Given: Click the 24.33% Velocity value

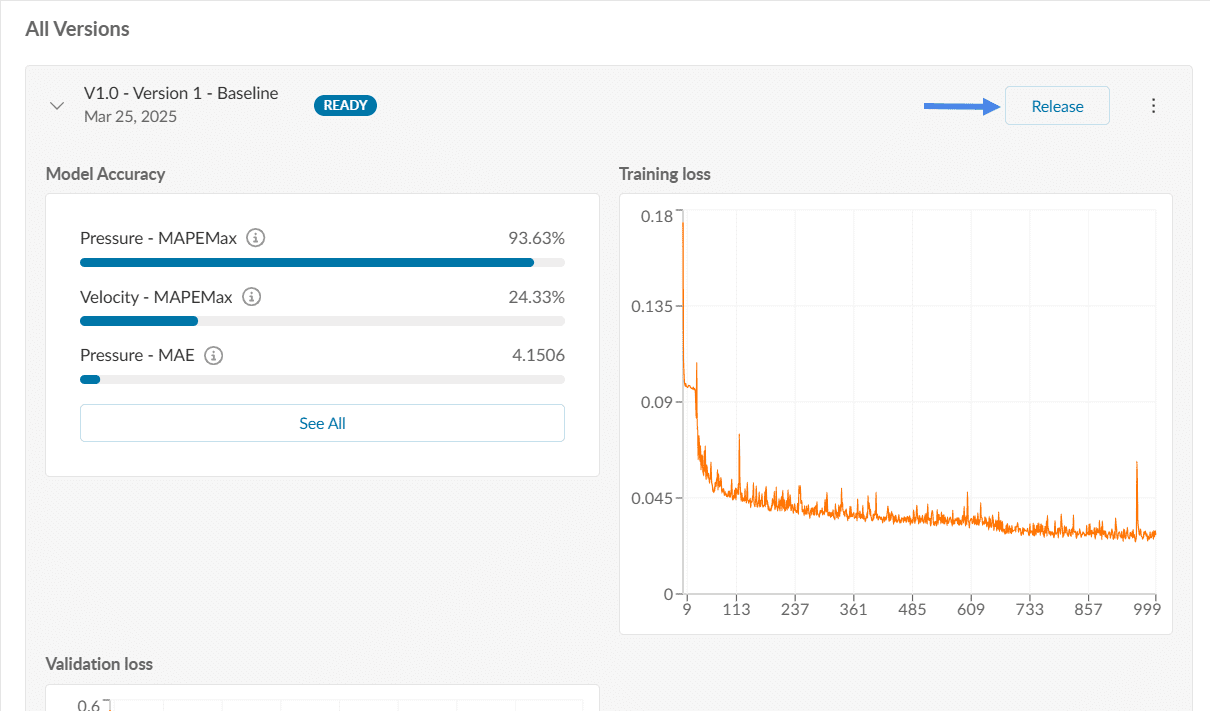Looking at the screenshot, I should coord(536,297).
